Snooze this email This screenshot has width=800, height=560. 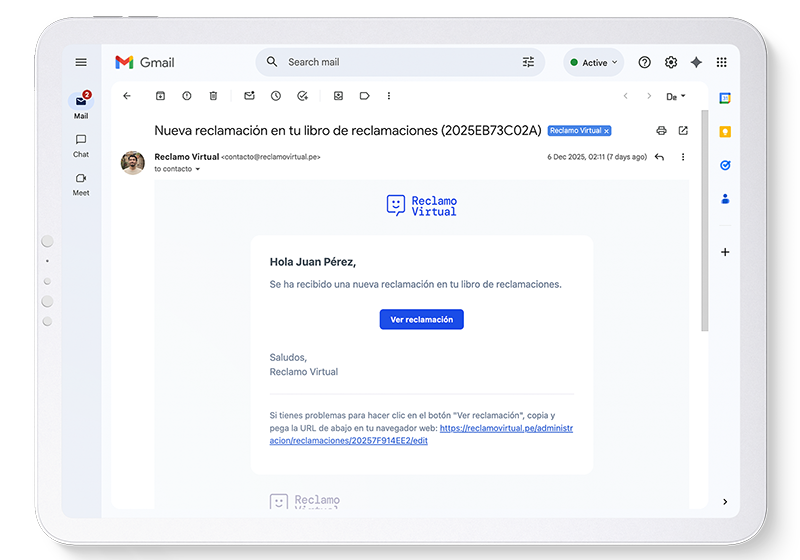coord(276,95)
